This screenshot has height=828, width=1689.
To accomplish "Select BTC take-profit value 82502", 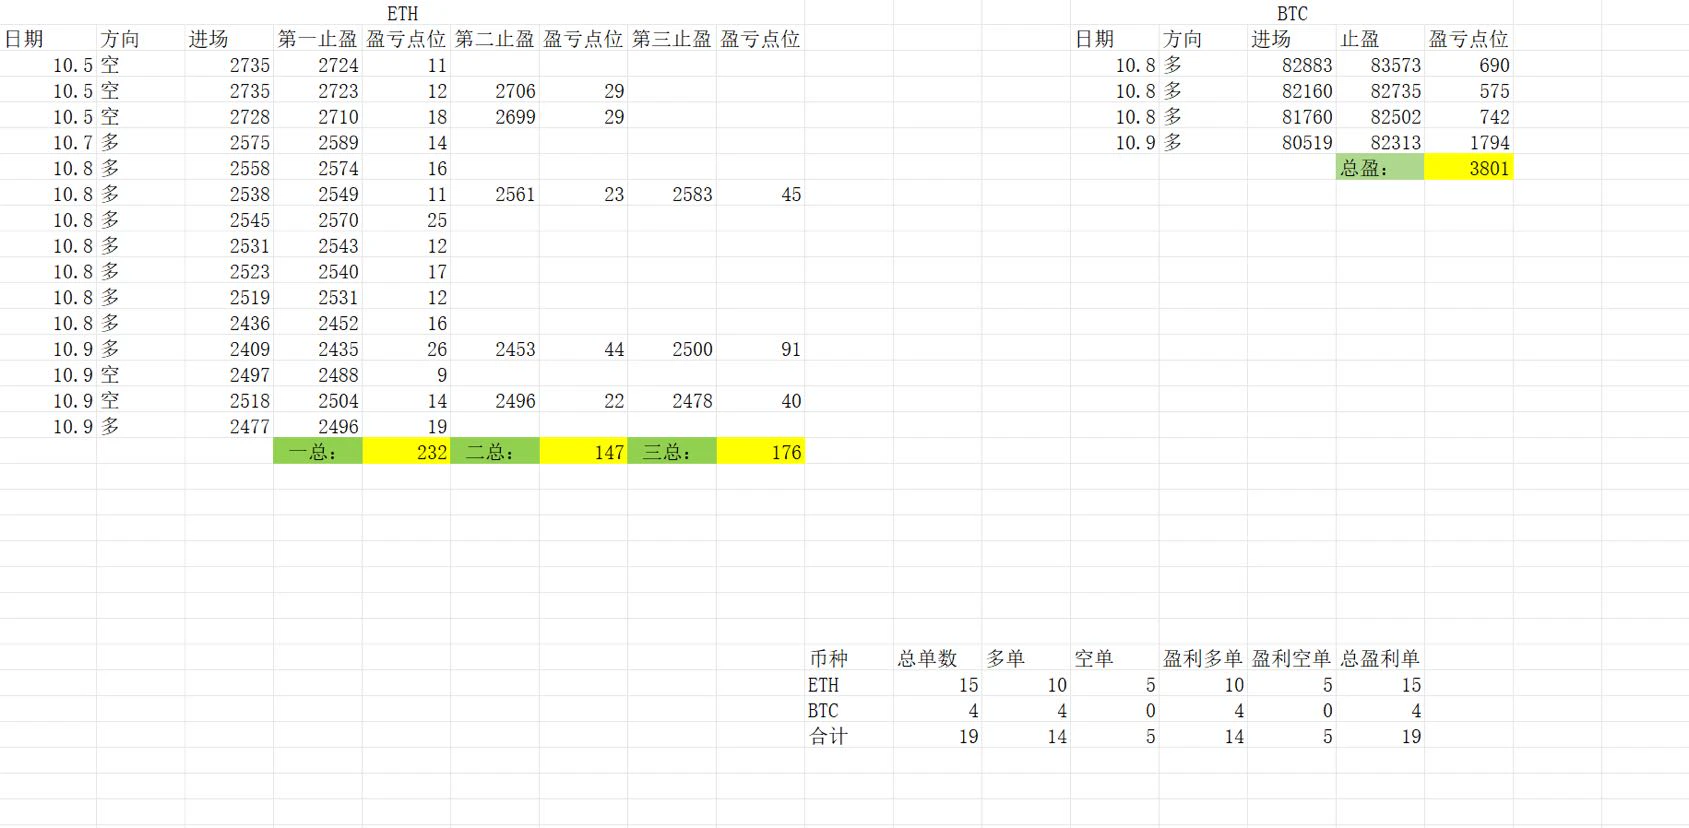I will coord(1380,117).
